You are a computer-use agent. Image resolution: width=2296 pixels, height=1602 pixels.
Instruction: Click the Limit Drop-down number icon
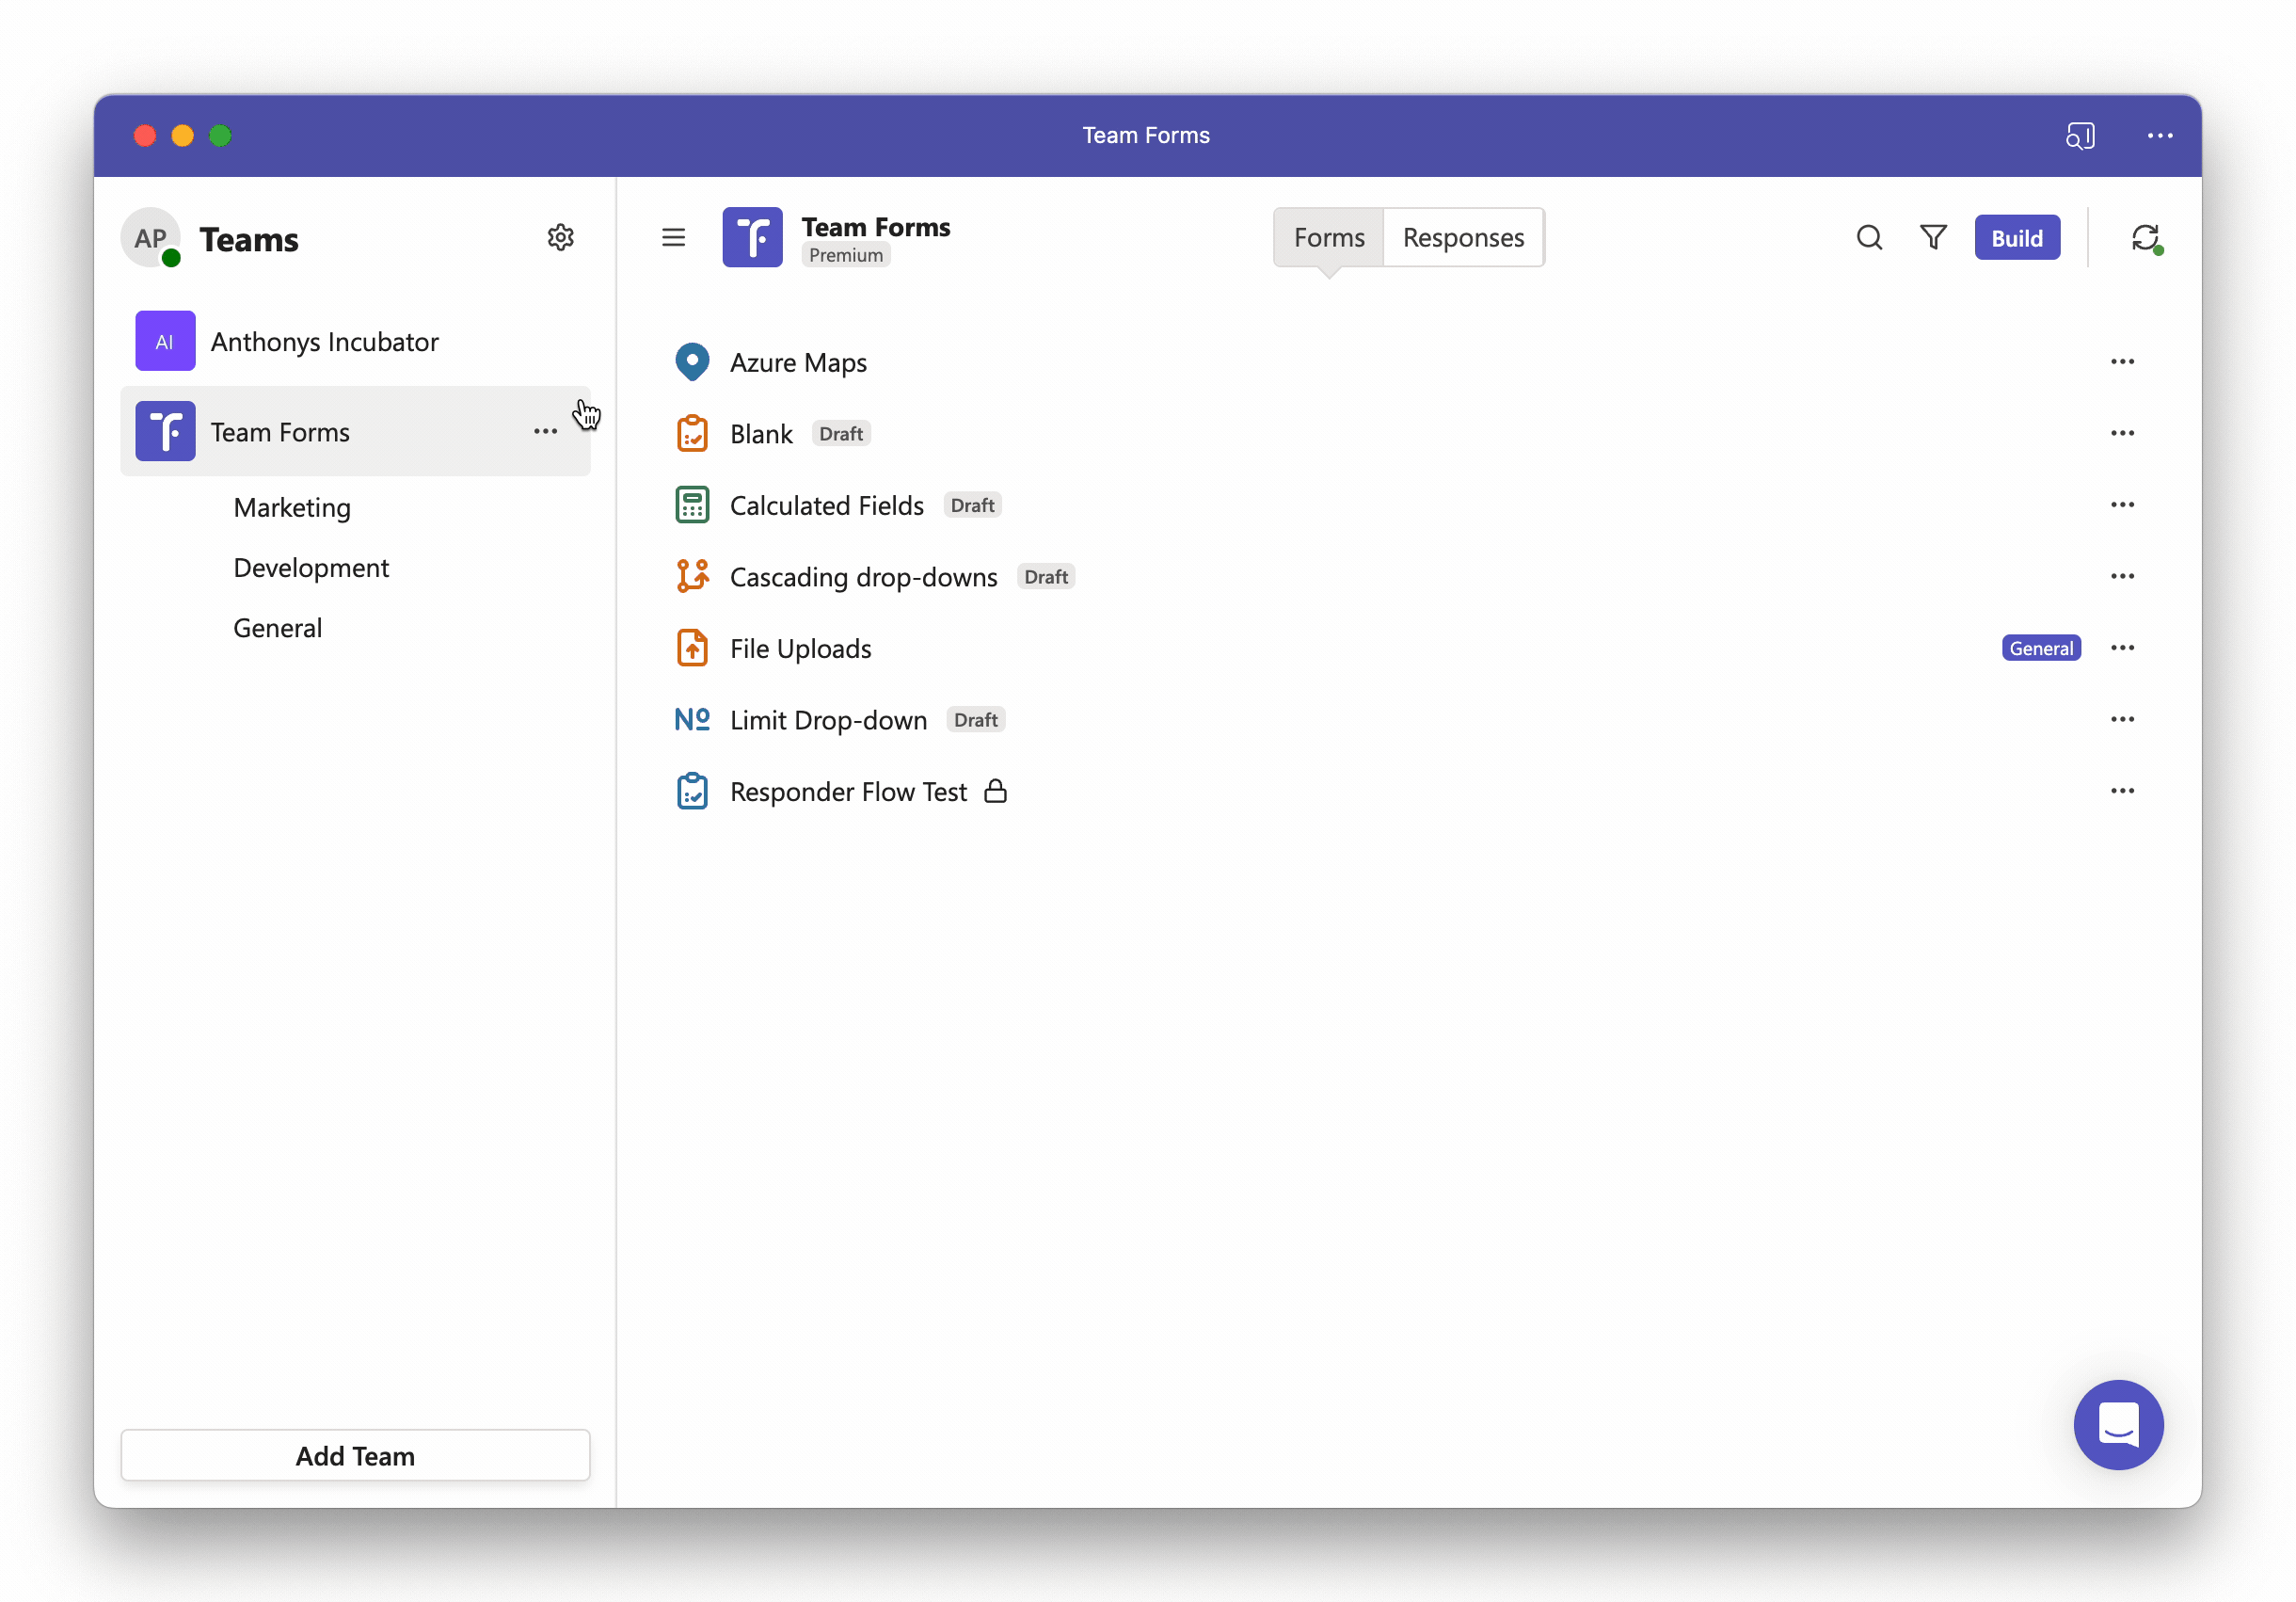pos(692,719)
